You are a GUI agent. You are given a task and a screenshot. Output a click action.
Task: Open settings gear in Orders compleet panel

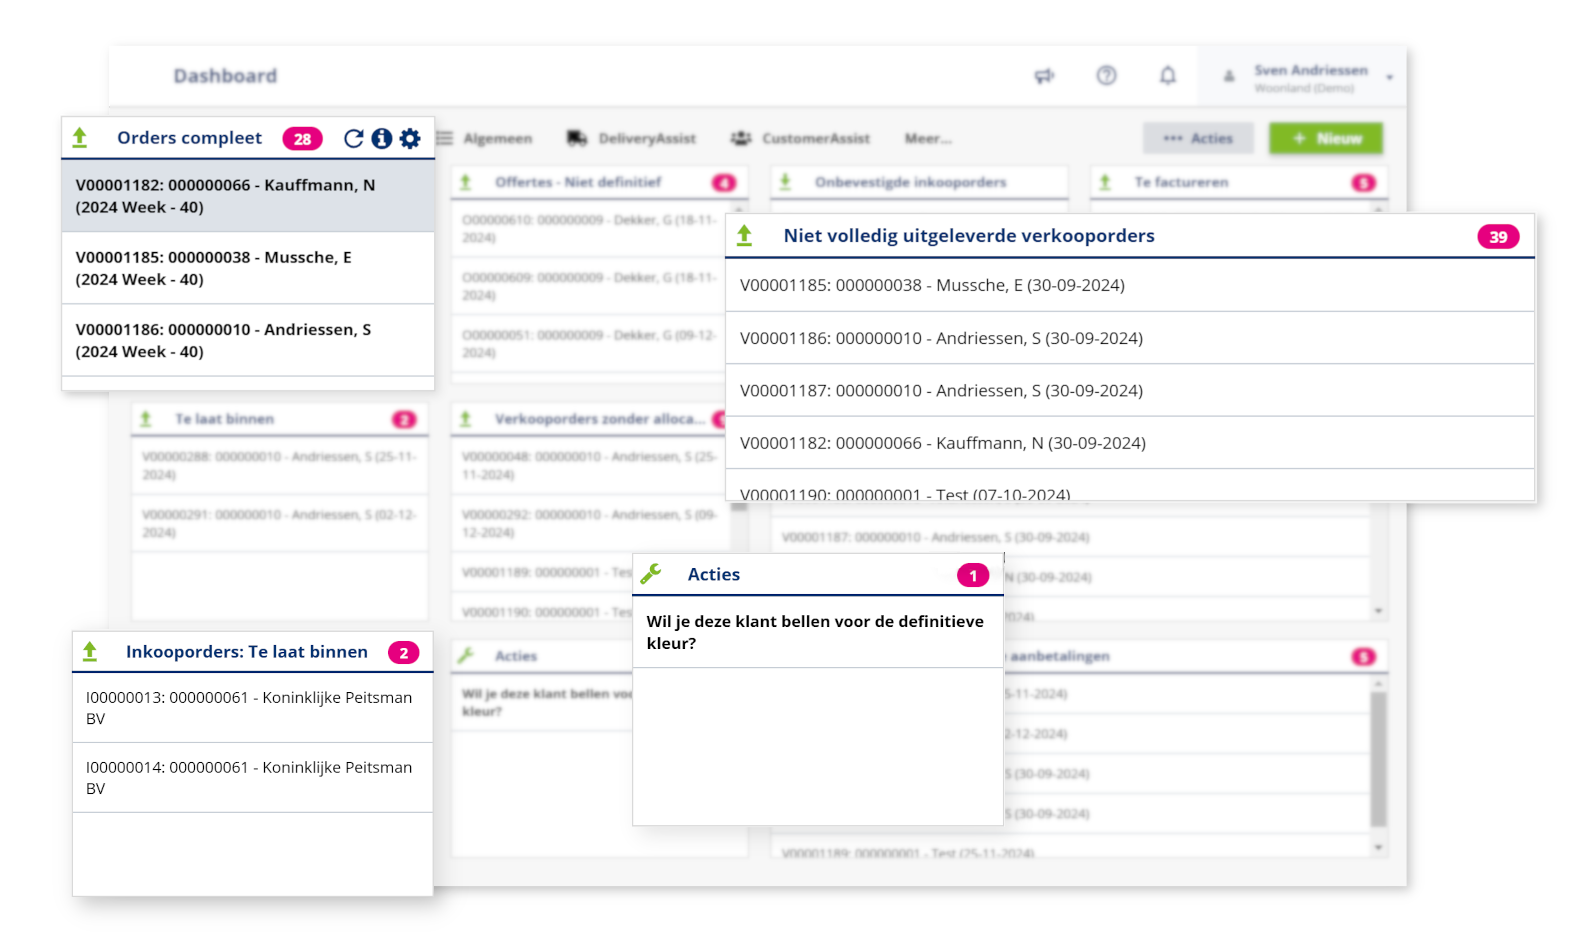(410, 139)
